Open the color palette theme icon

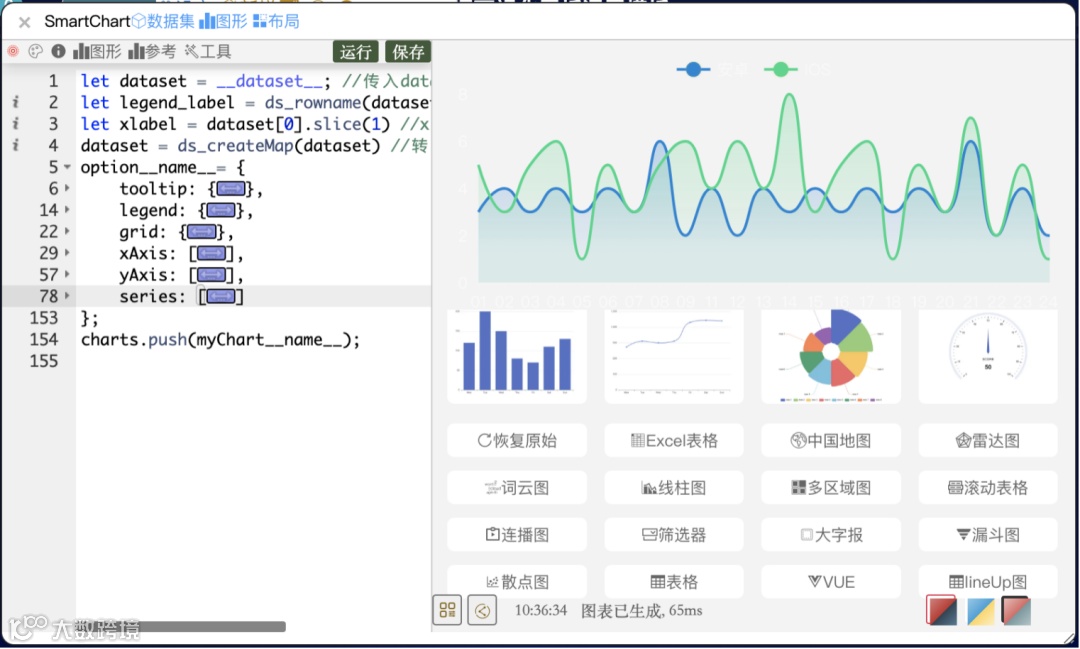(x=35, y=51)
